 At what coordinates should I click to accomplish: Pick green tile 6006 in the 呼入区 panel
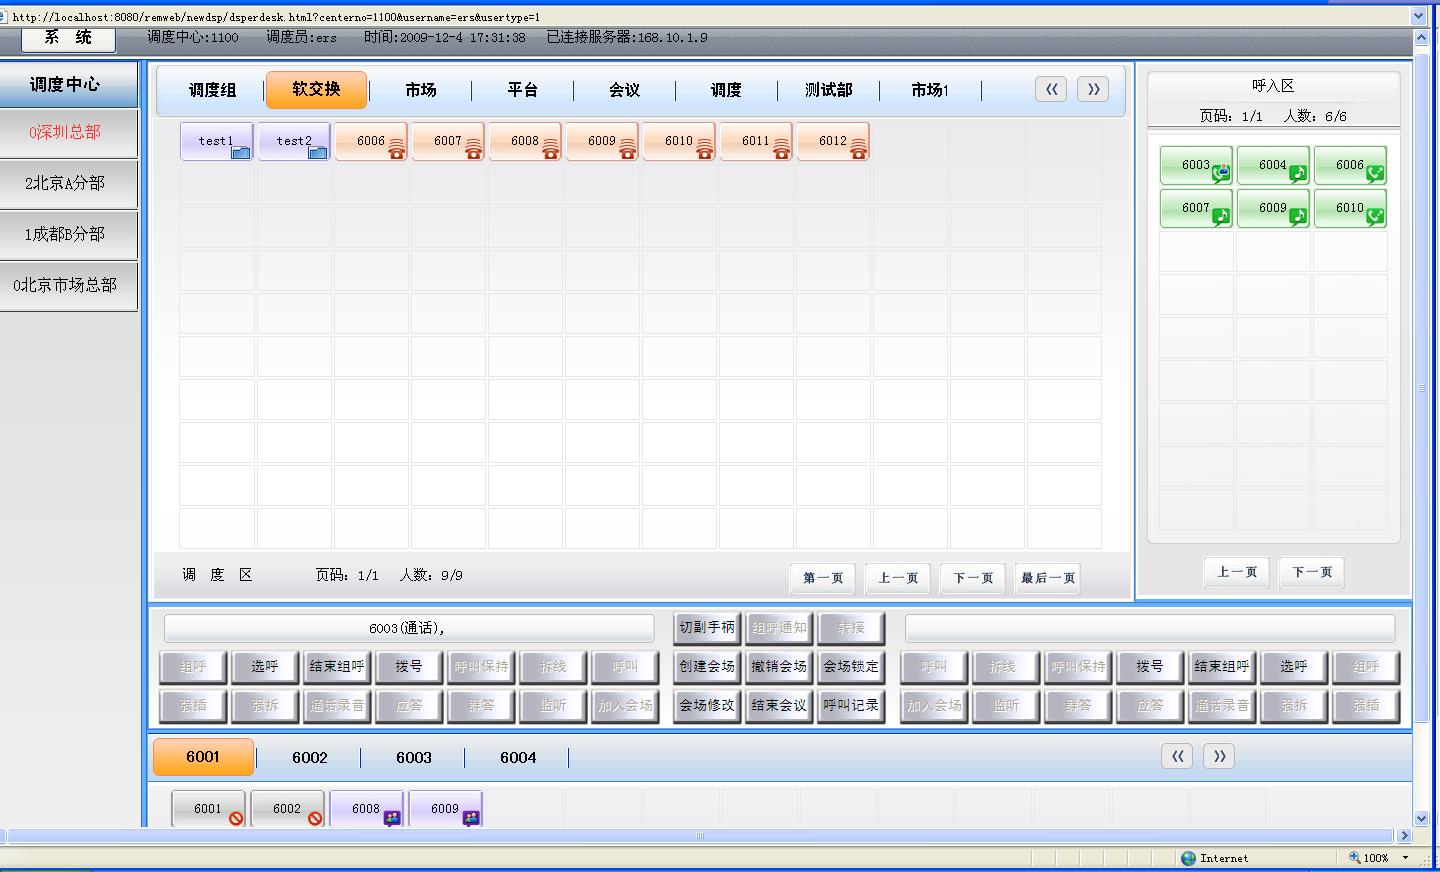point(1350,166)
